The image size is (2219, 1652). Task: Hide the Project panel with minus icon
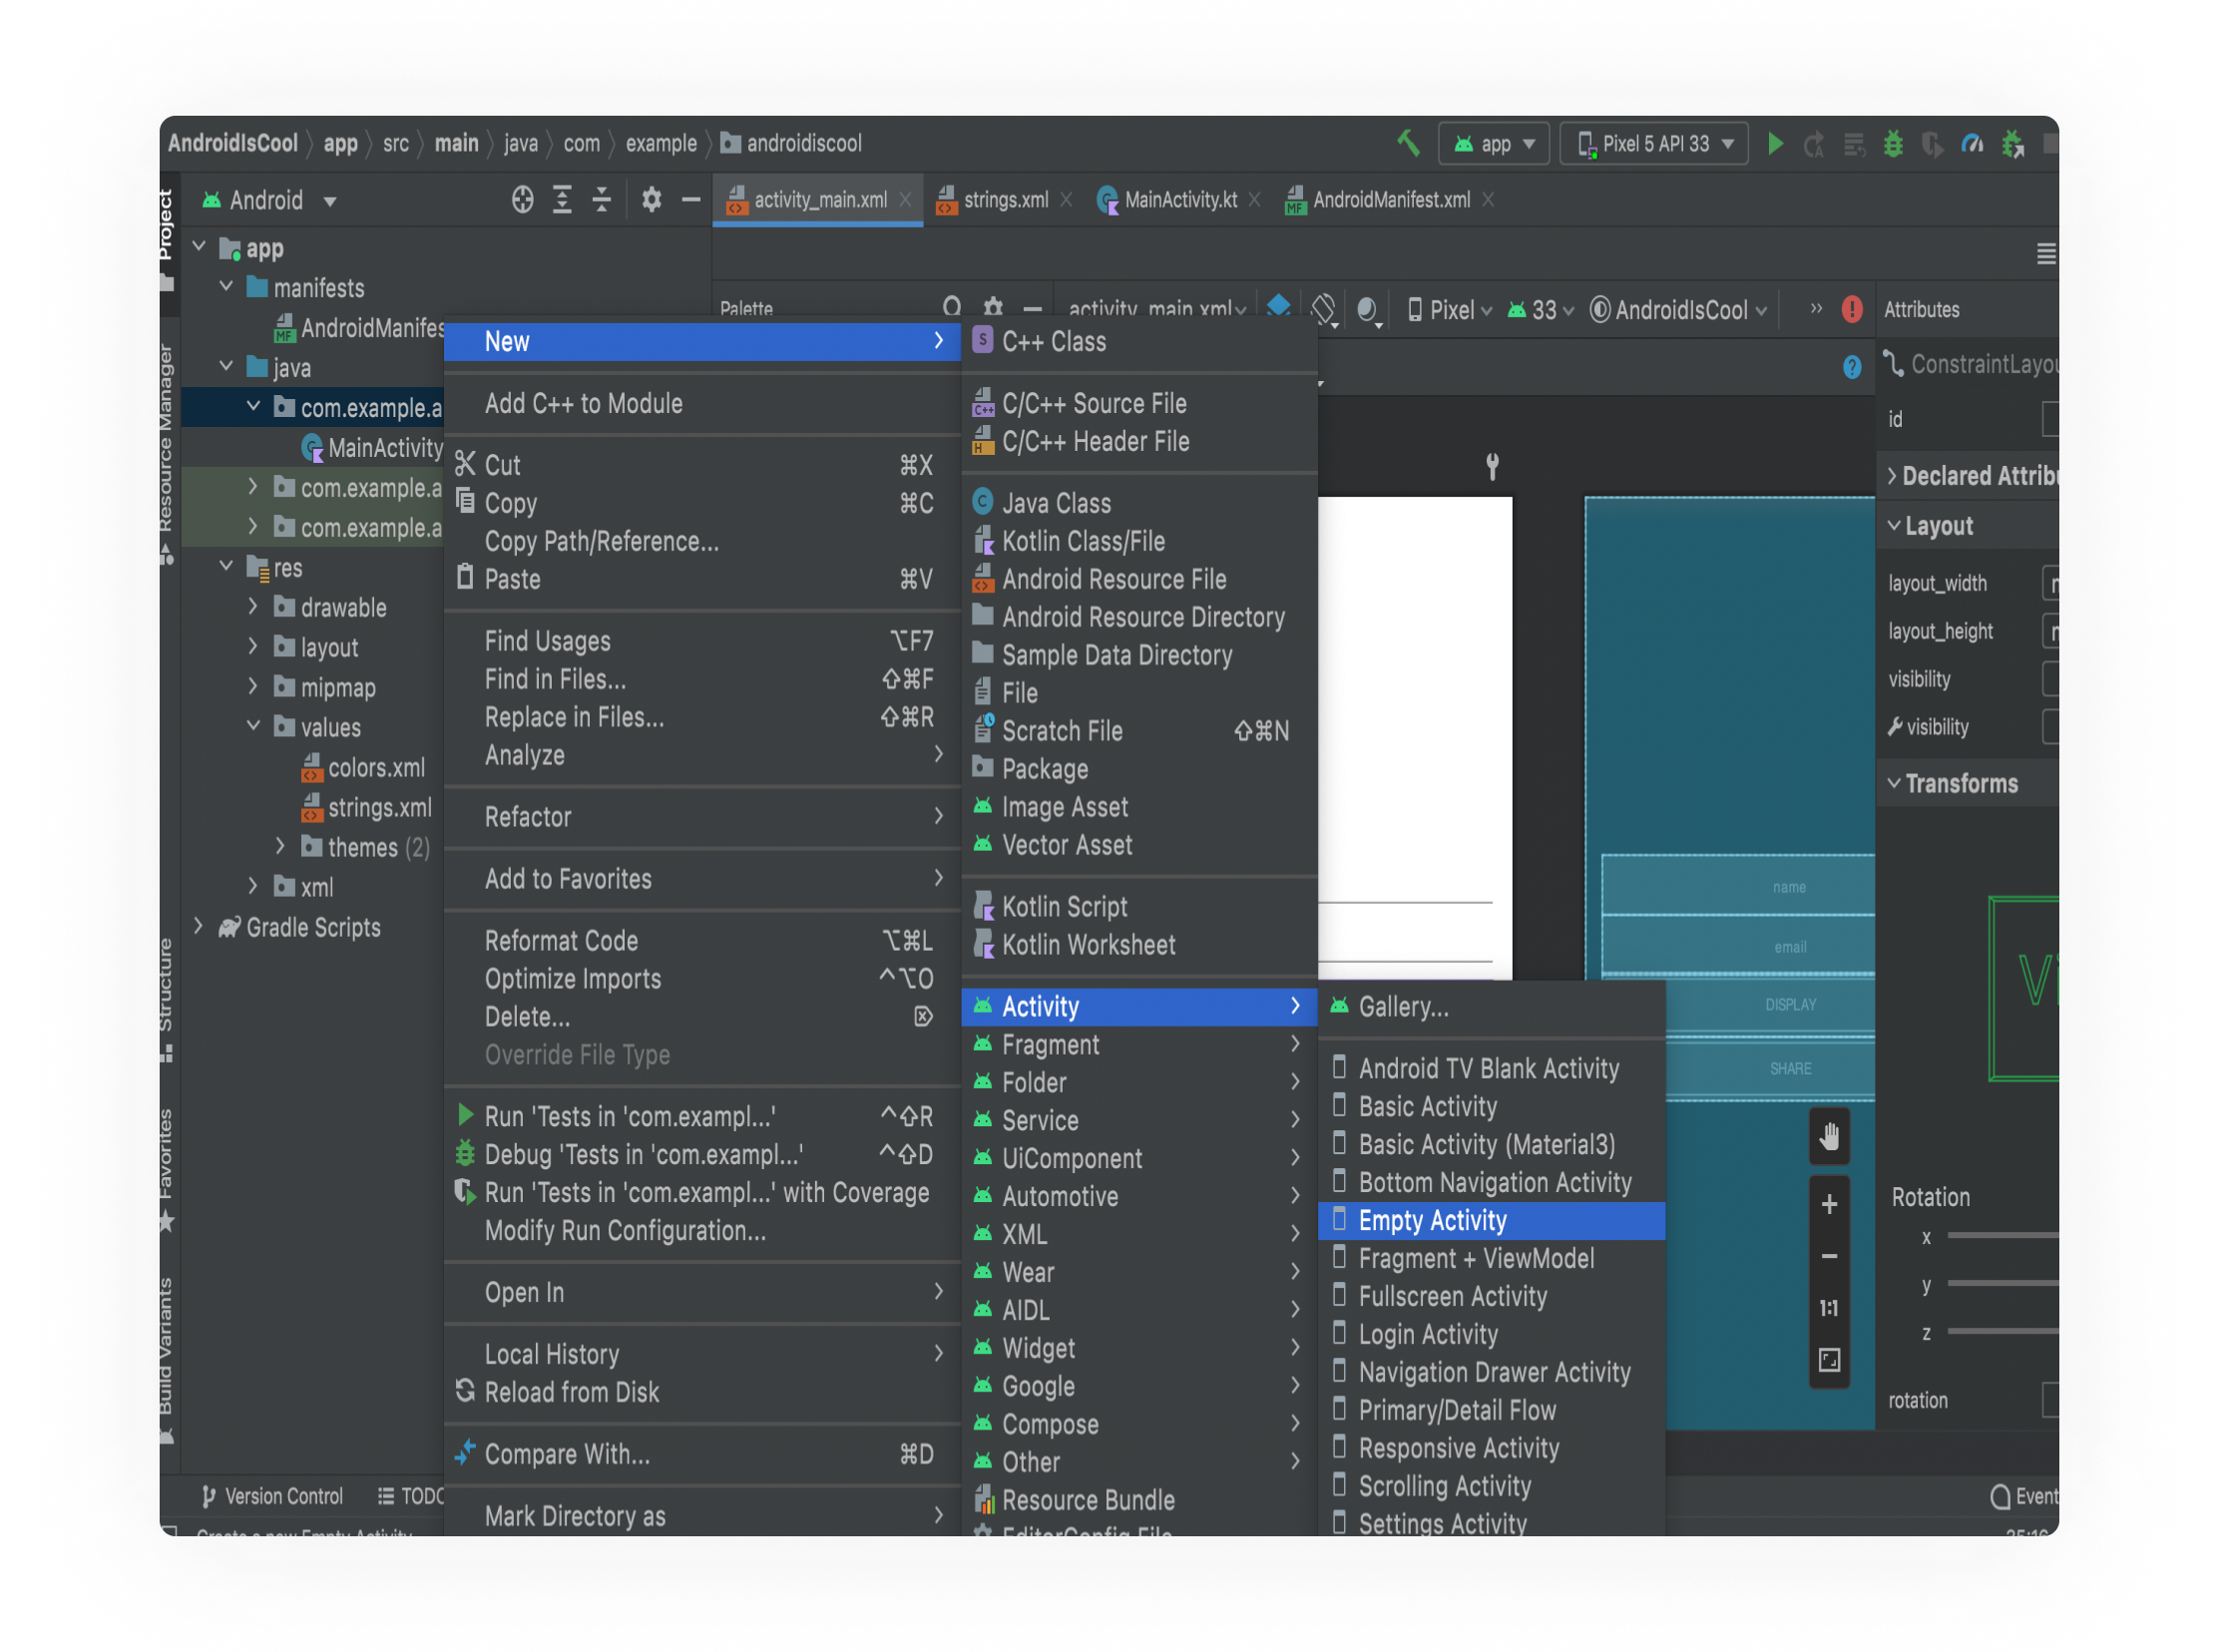[690, 200]
